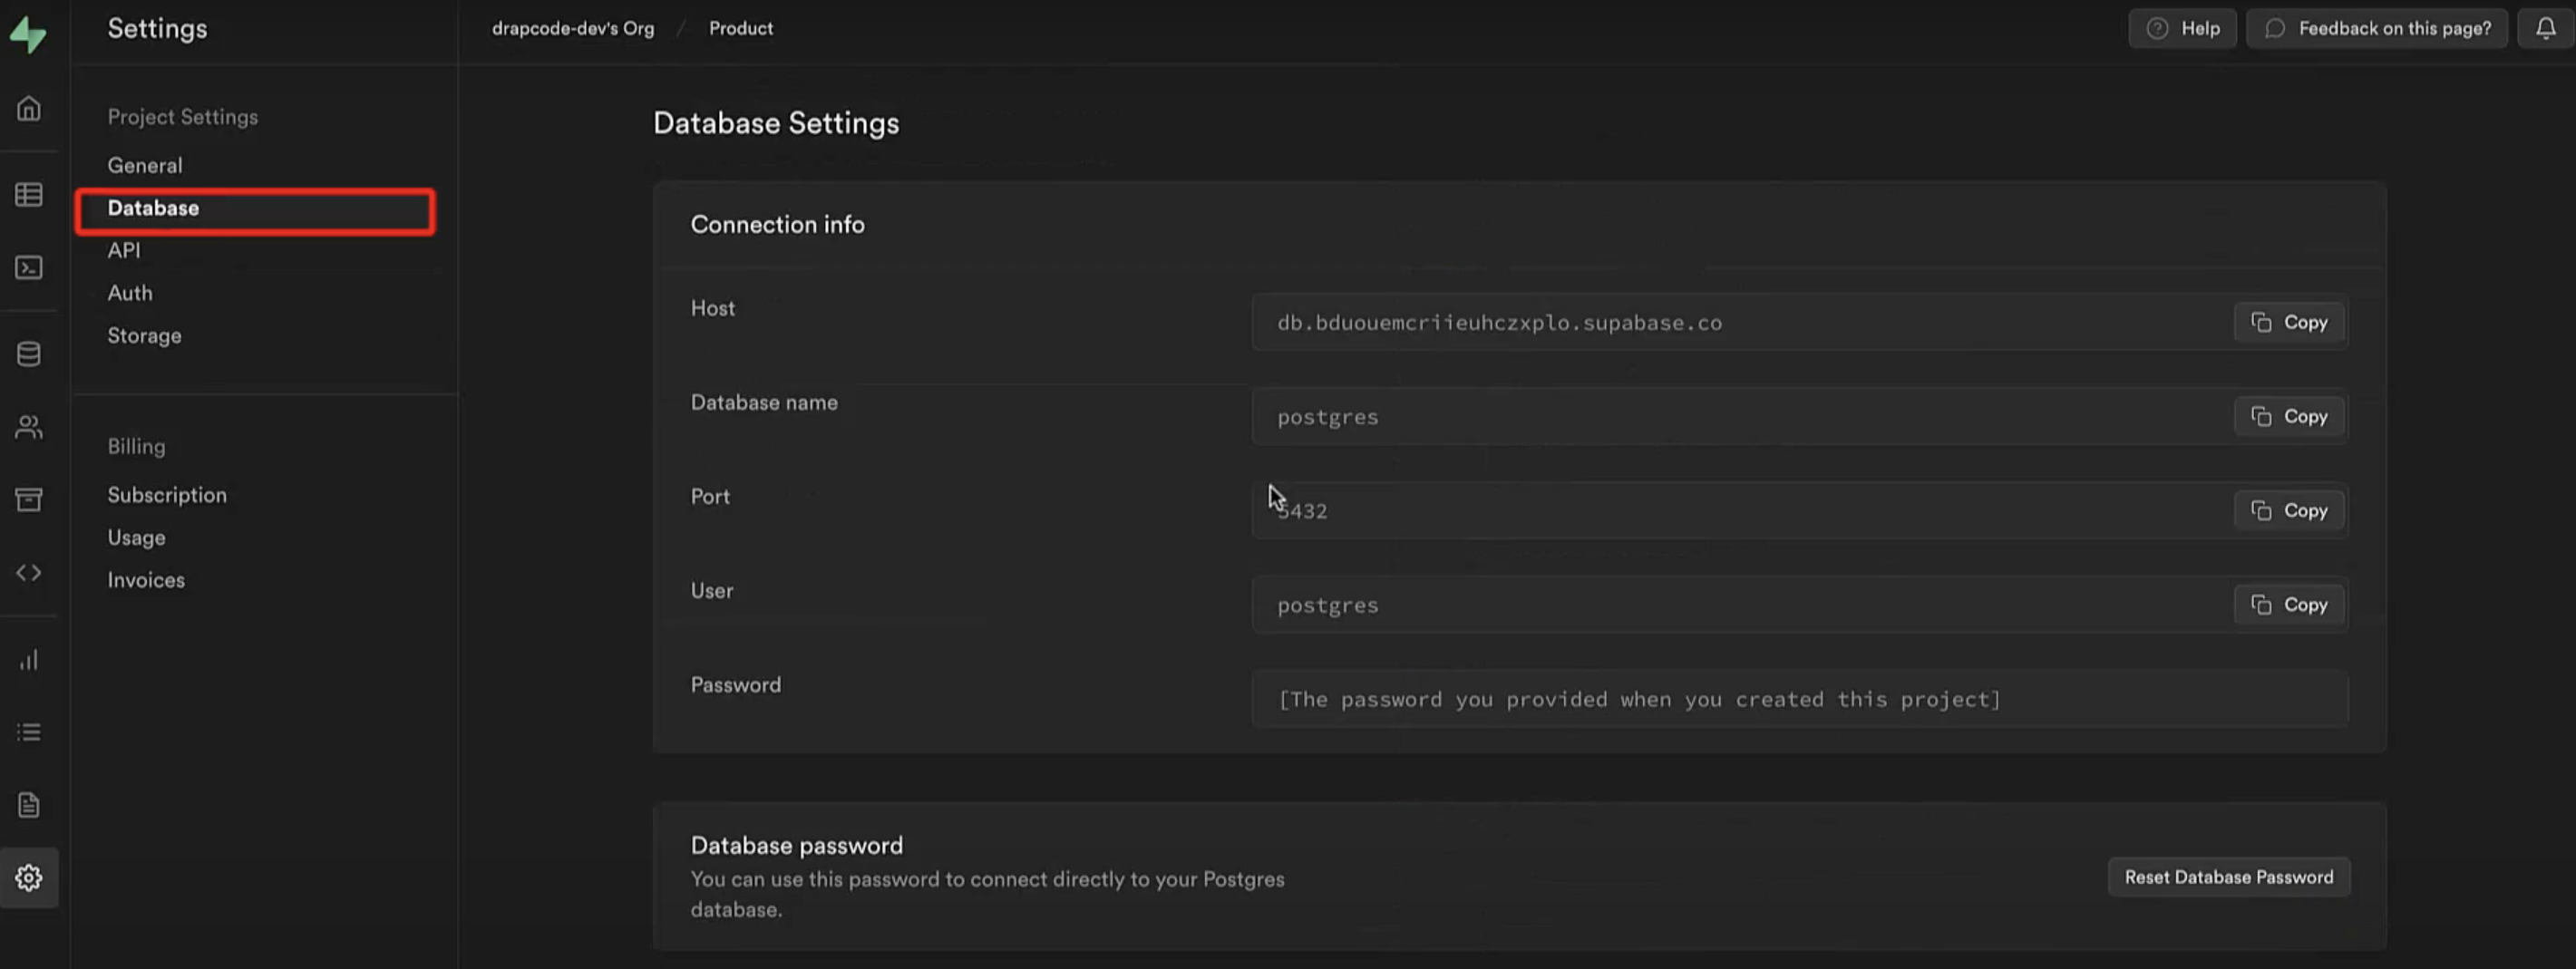Open the Table editor sidebar icon

29,194
